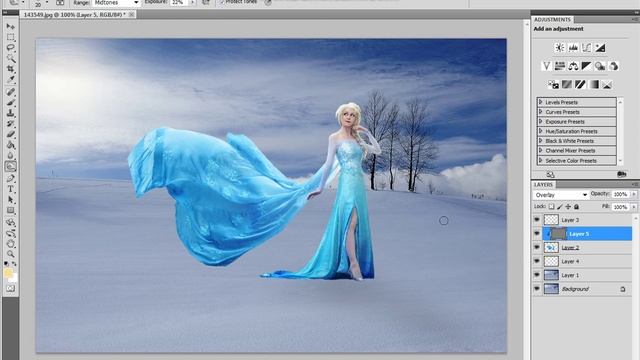This screenshot has height=360, width=640.
Task: Toggle Quick Mask mode
Action: (x=11, y=289)
